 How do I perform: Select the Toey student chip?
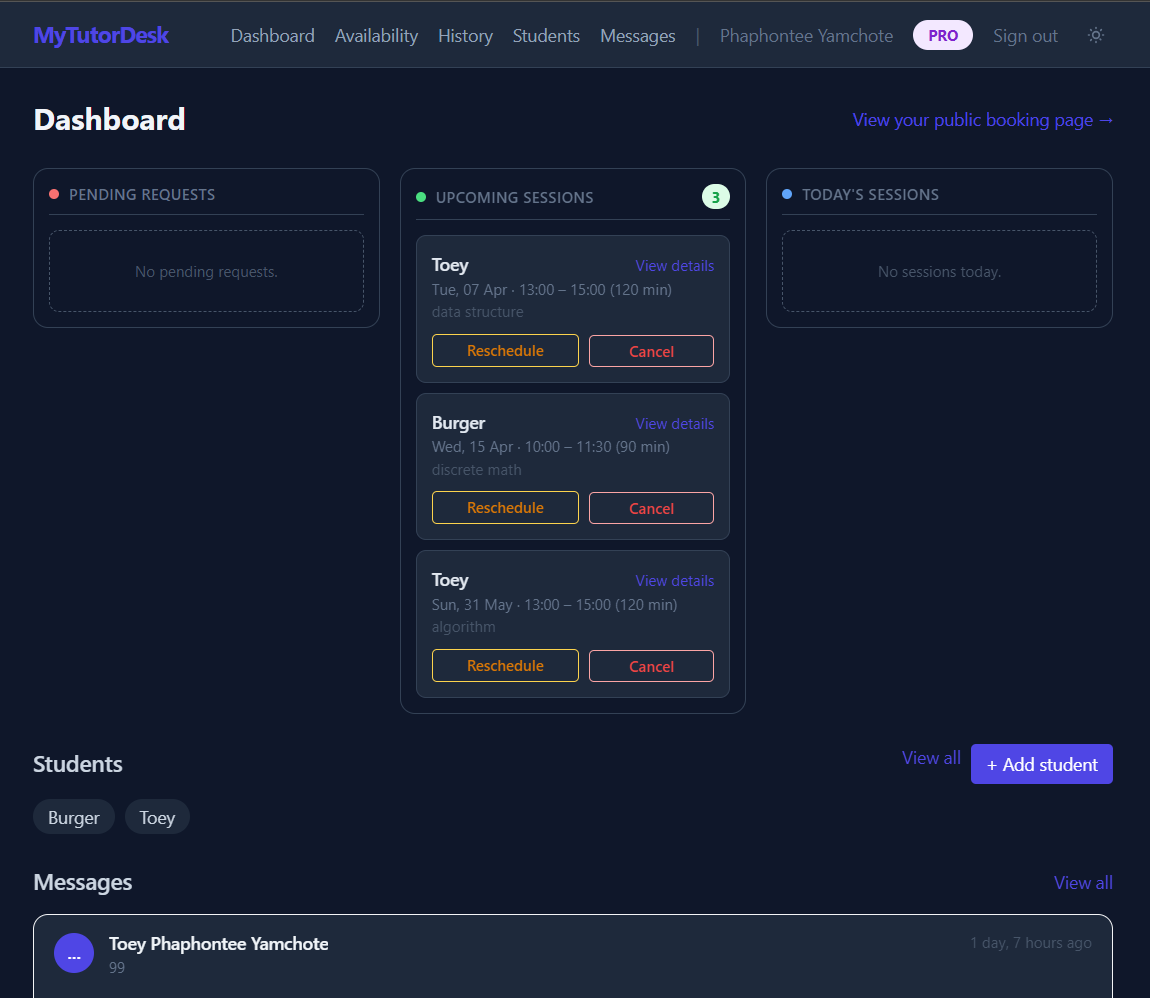pos(157,817)
